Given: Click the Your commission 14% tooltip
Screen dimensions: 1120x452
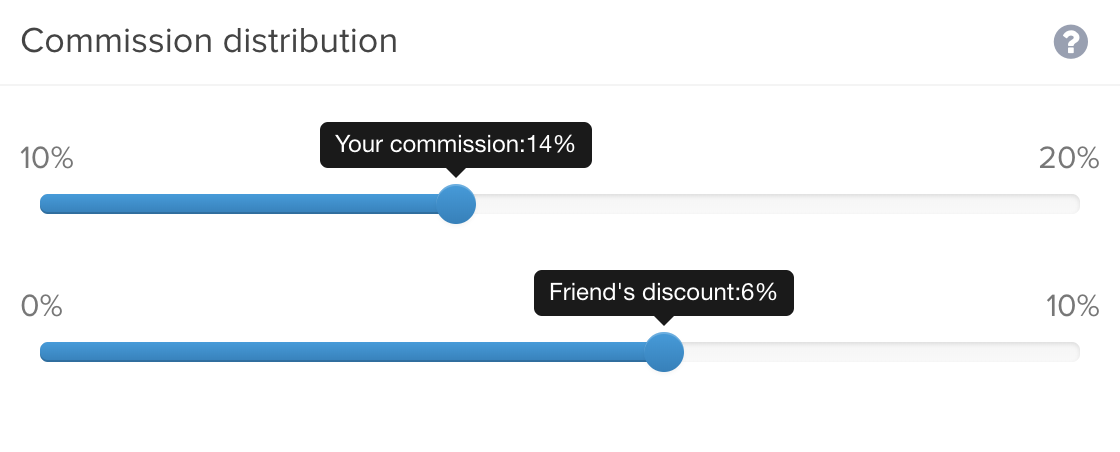Looking at the screenshot, I should 456,145.
